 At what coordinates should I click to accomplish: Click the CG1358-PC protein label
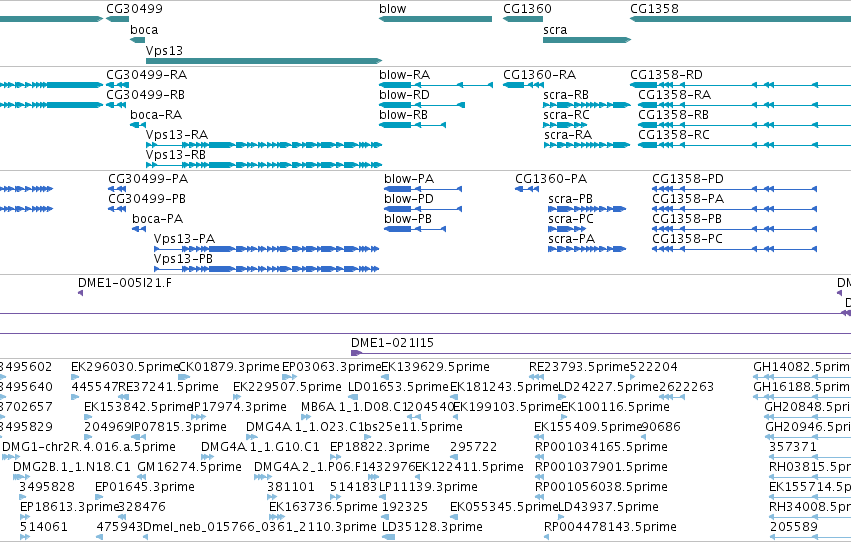point(687,239)
